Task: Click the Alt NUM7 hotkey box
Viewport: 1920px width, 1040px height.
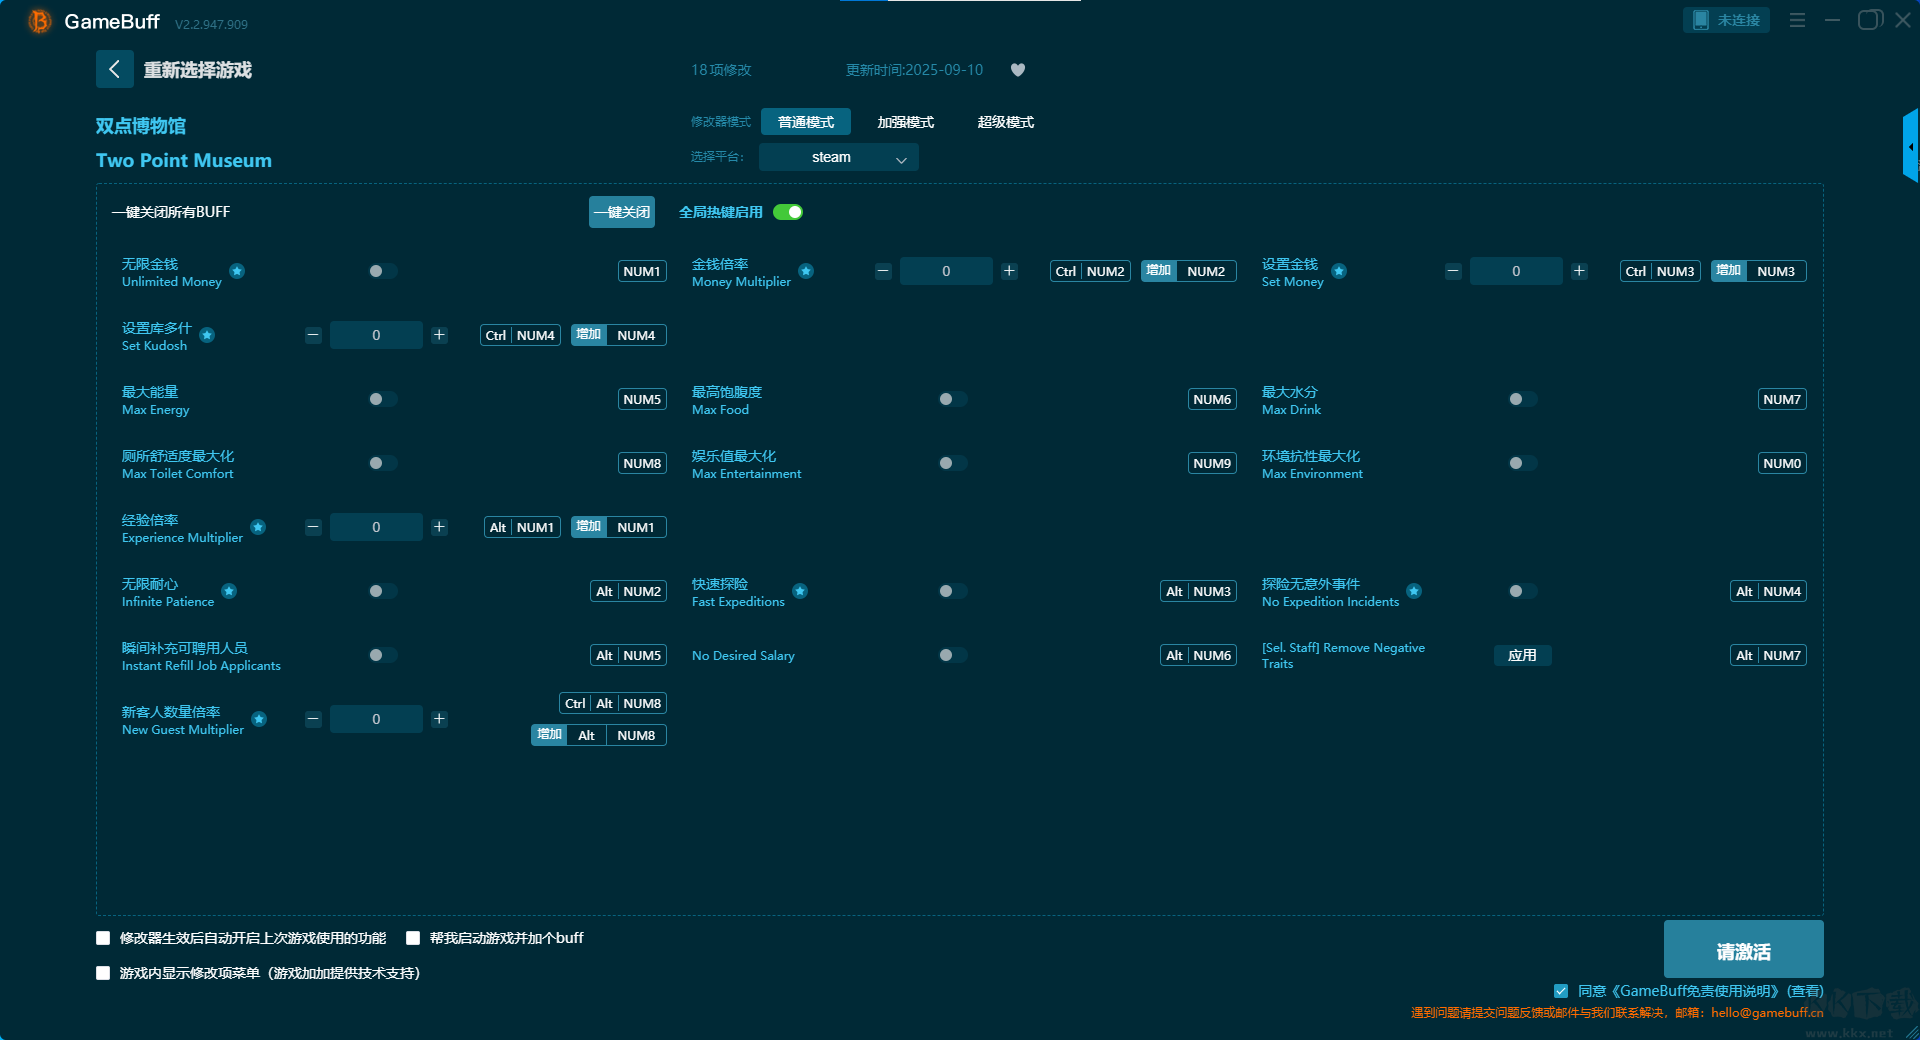Action: 1768,655
